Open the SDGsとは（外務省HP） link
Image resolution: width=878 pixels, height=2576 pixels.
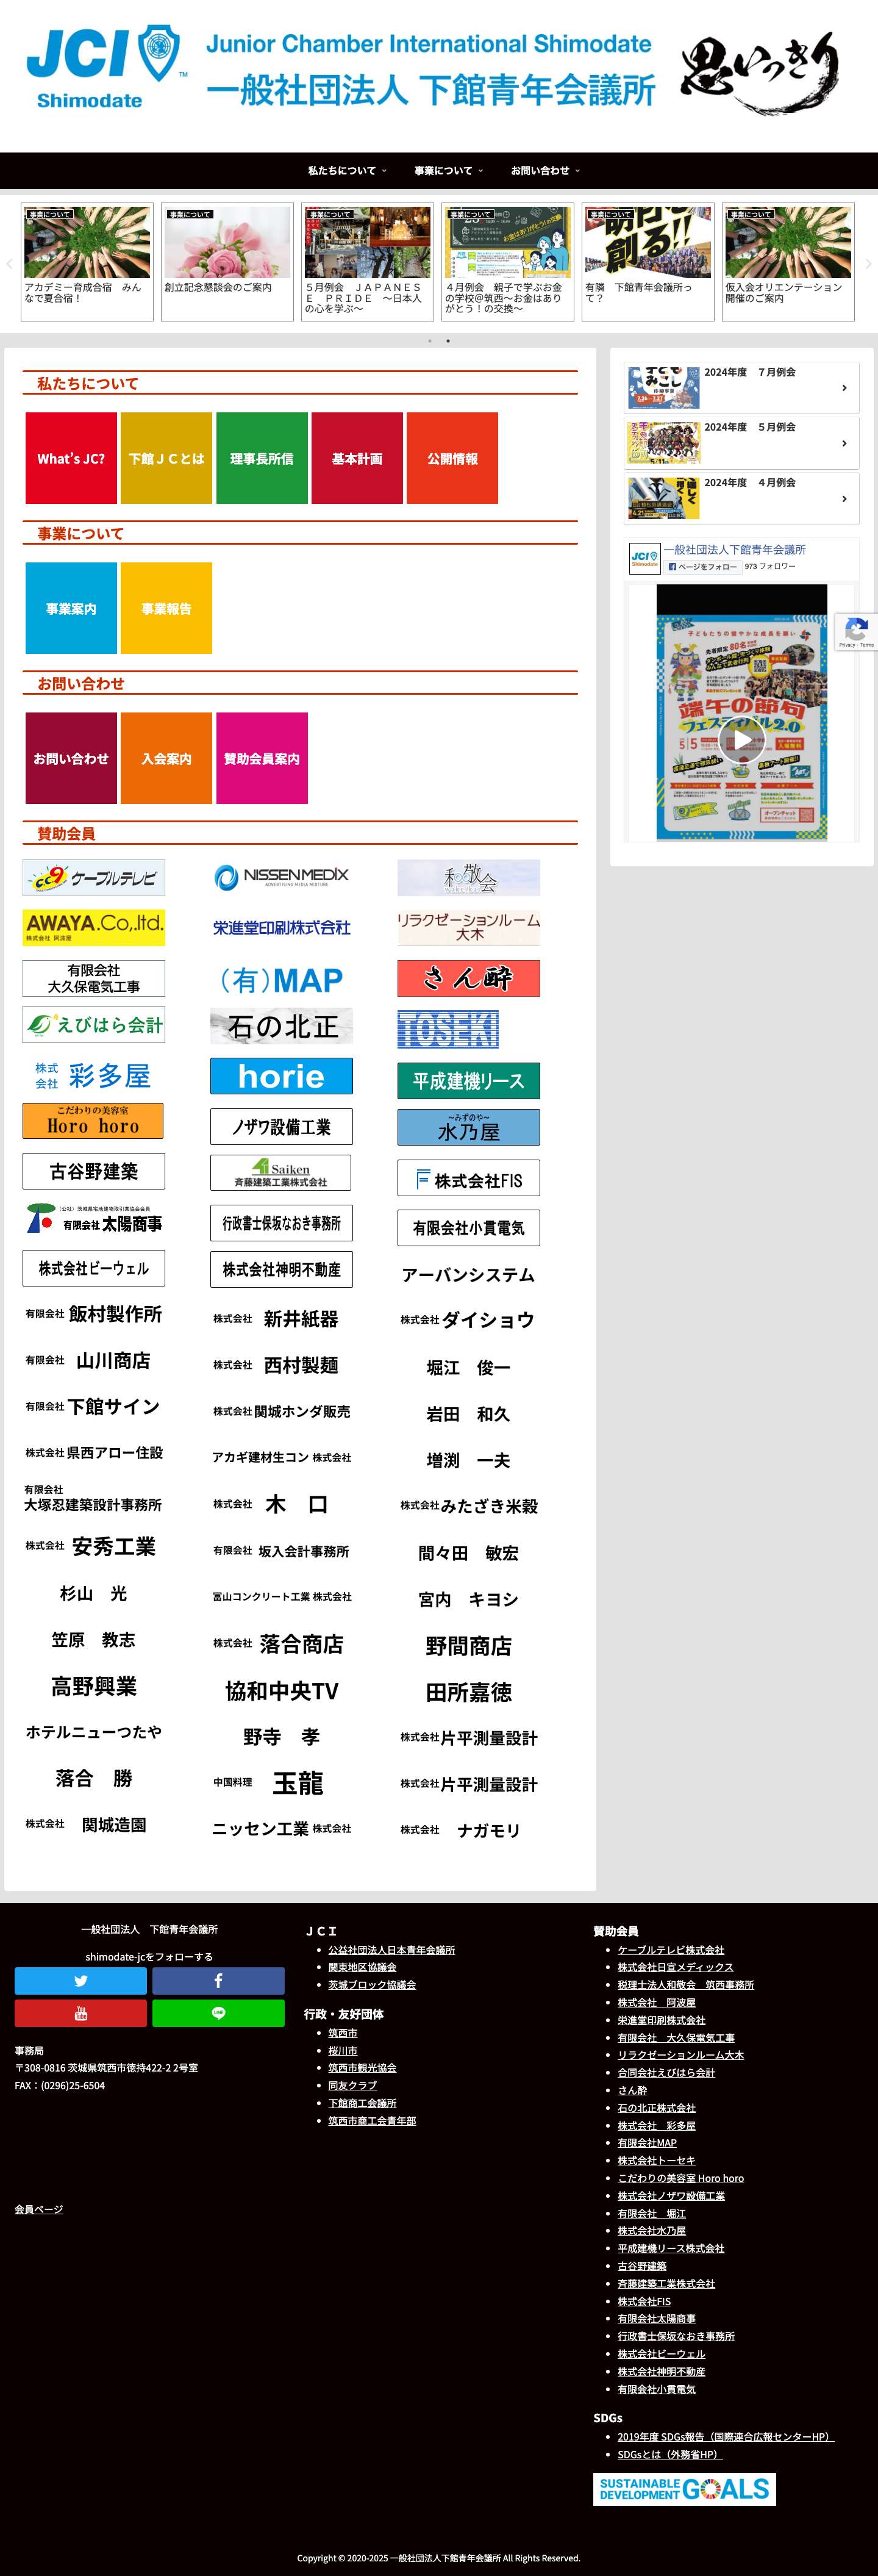[x=670, y=2454]
